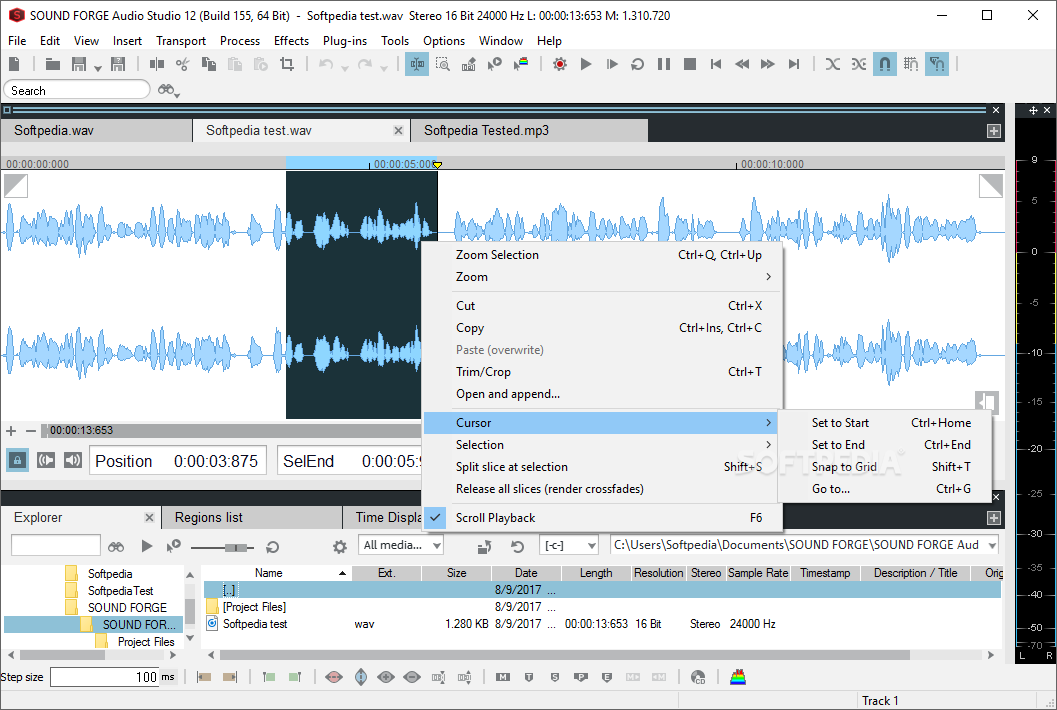Click the Explorer panel search field

coord(56,545)
